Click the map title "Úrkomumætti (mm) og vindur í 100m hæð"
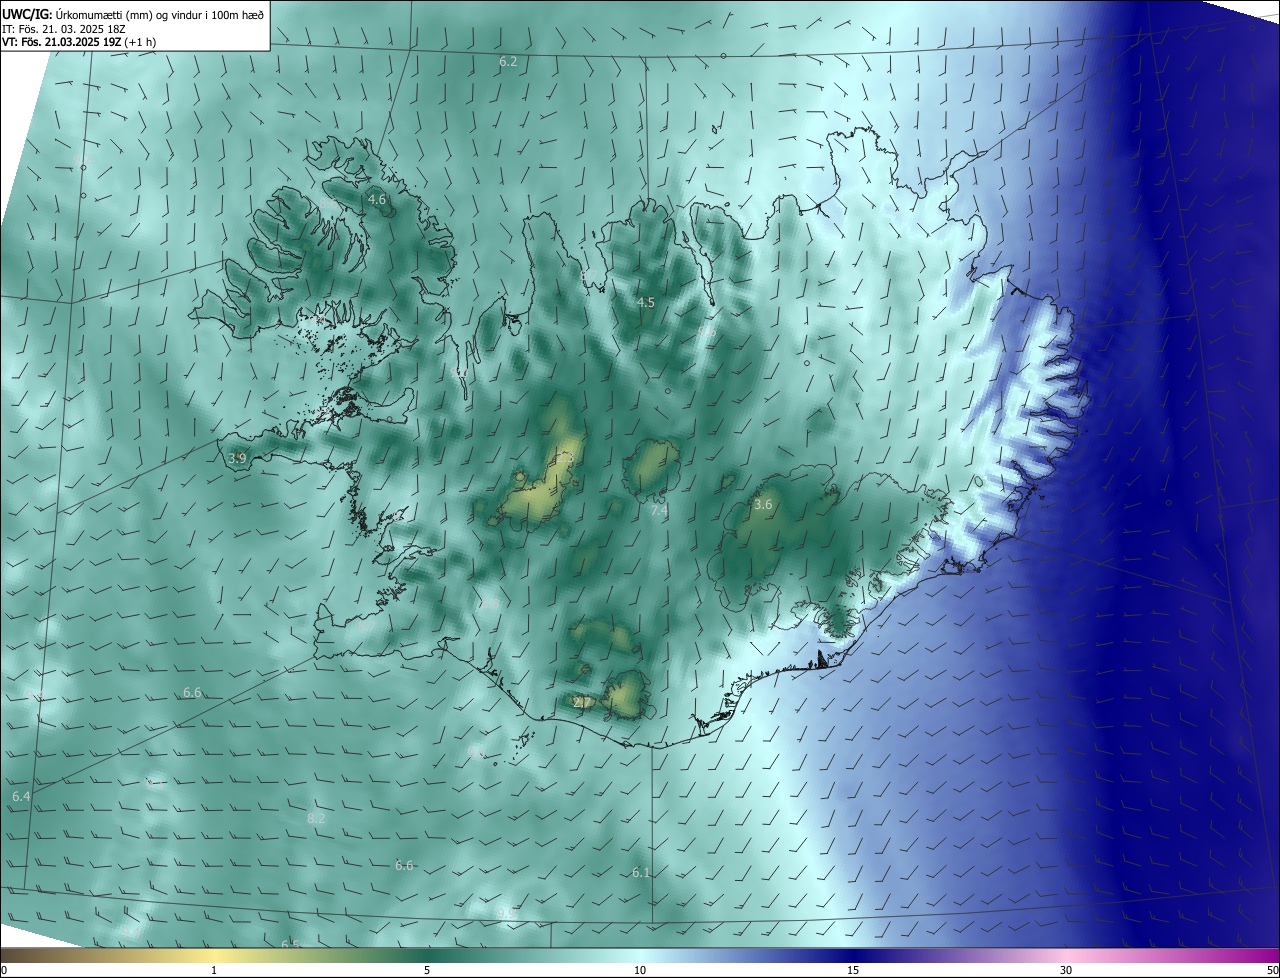 [160, 14]
